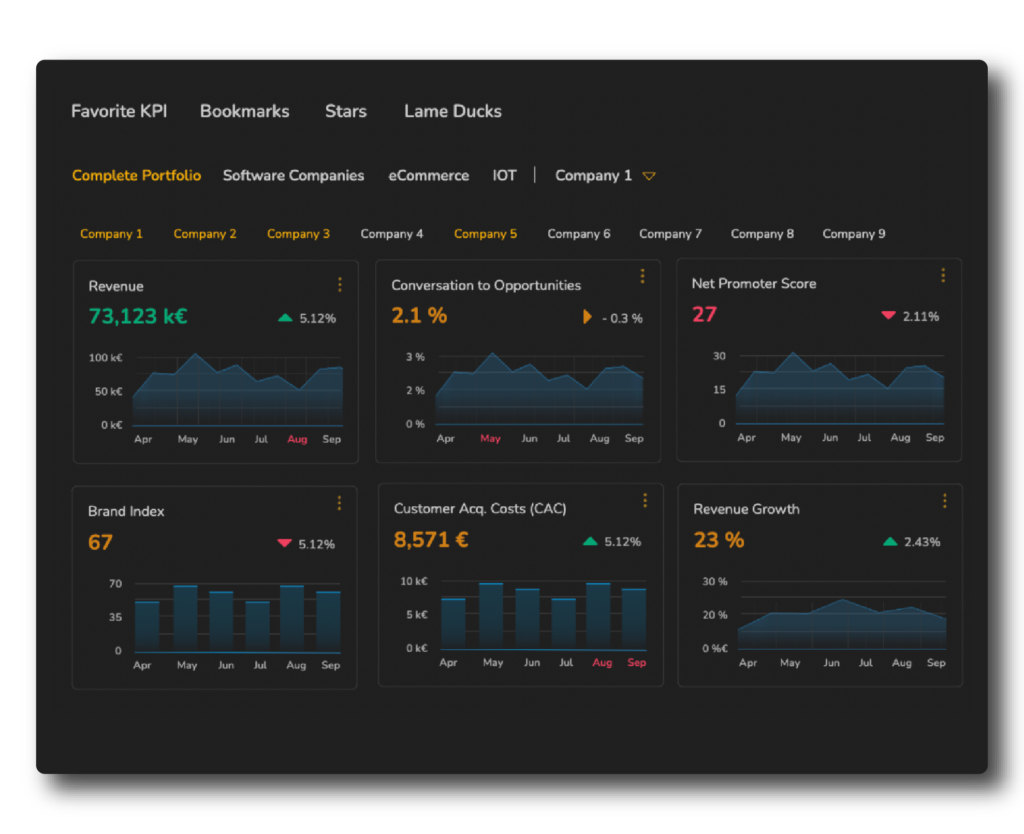Deselect the Company 5 filter chip
Screen dimensions: 1024x834
485,234
